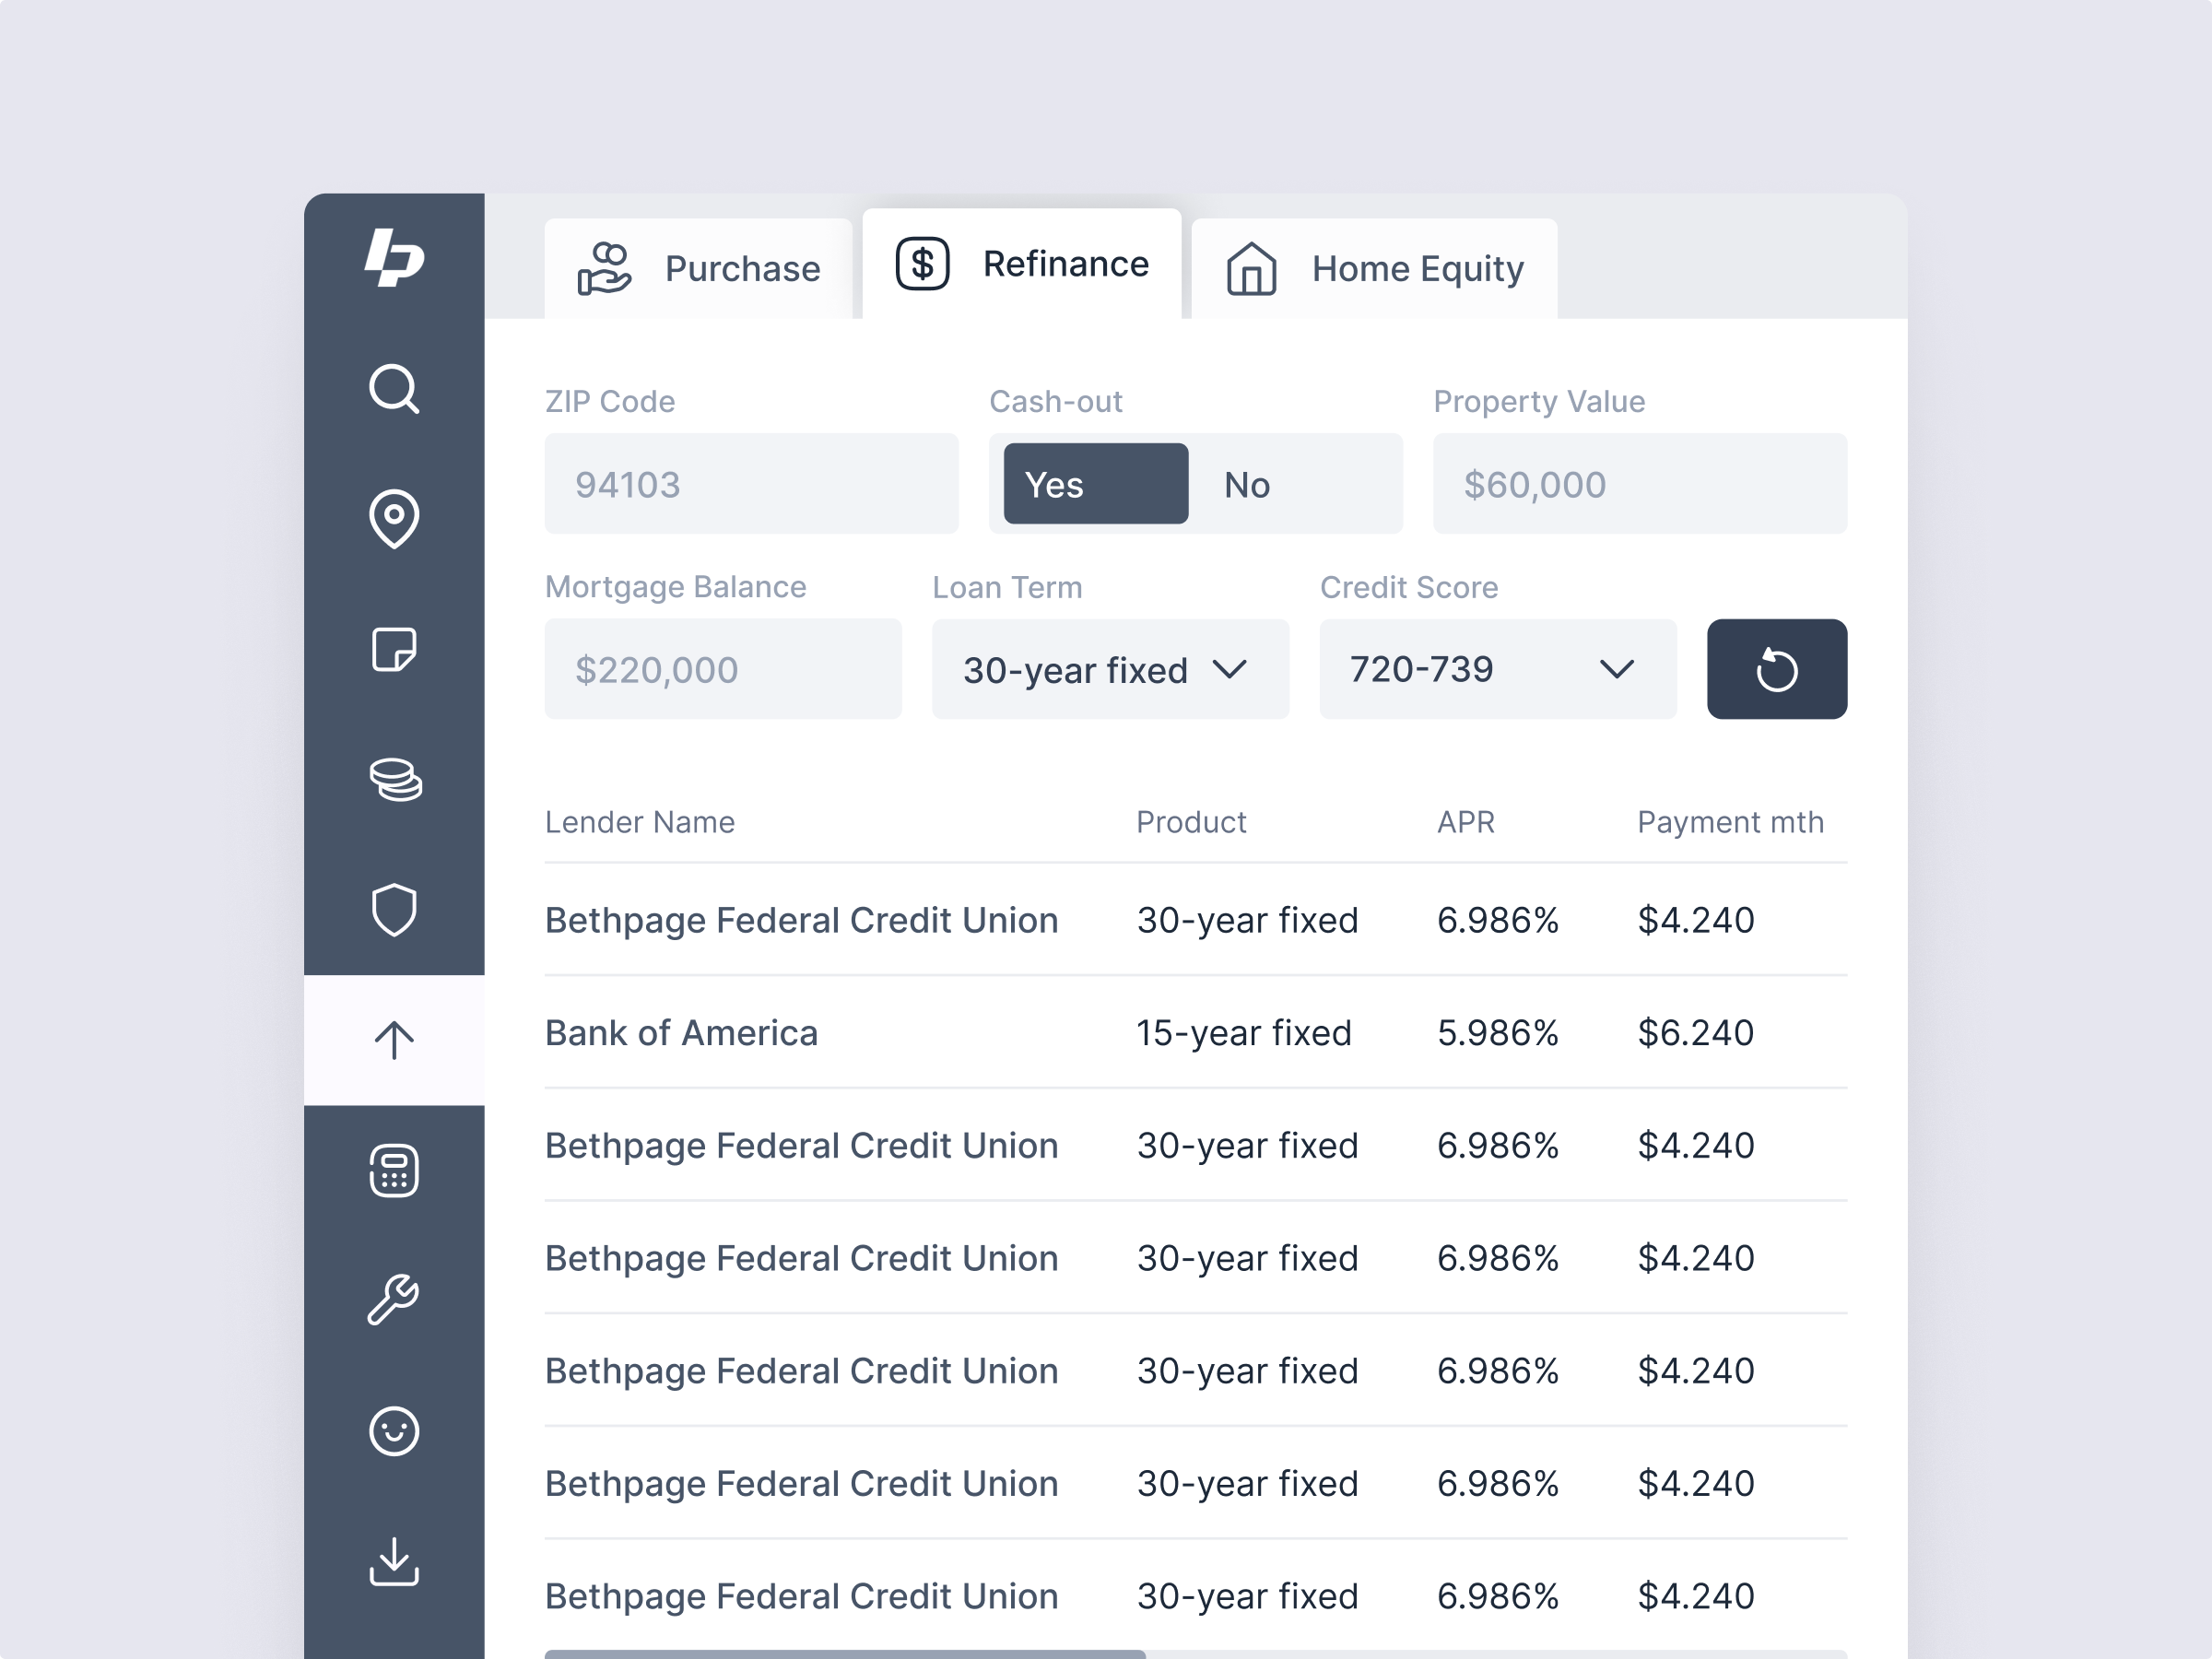
Task: Open the wrench tools sidebar icon
Action: point(394,1300)
